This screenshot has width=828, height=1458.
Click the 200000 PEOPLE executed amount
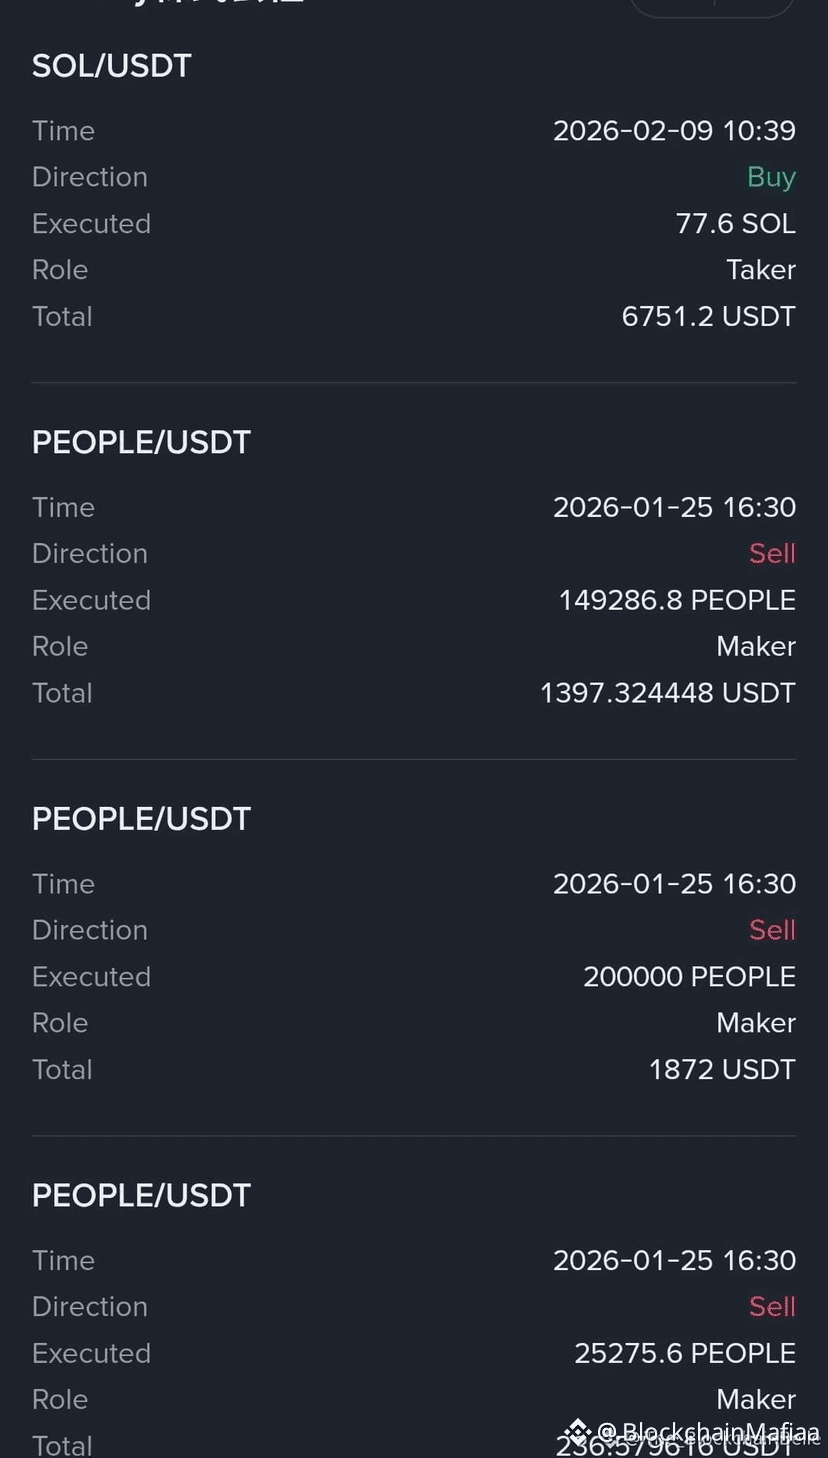tap(689, 977)
